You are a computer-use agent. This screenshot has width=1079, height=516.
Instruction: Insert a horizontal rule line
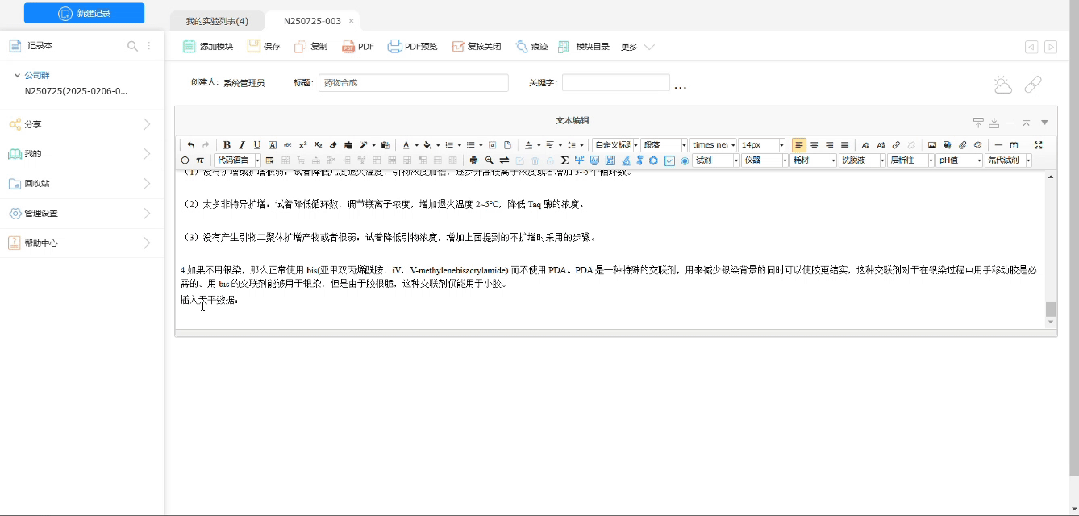pos(998,145)
